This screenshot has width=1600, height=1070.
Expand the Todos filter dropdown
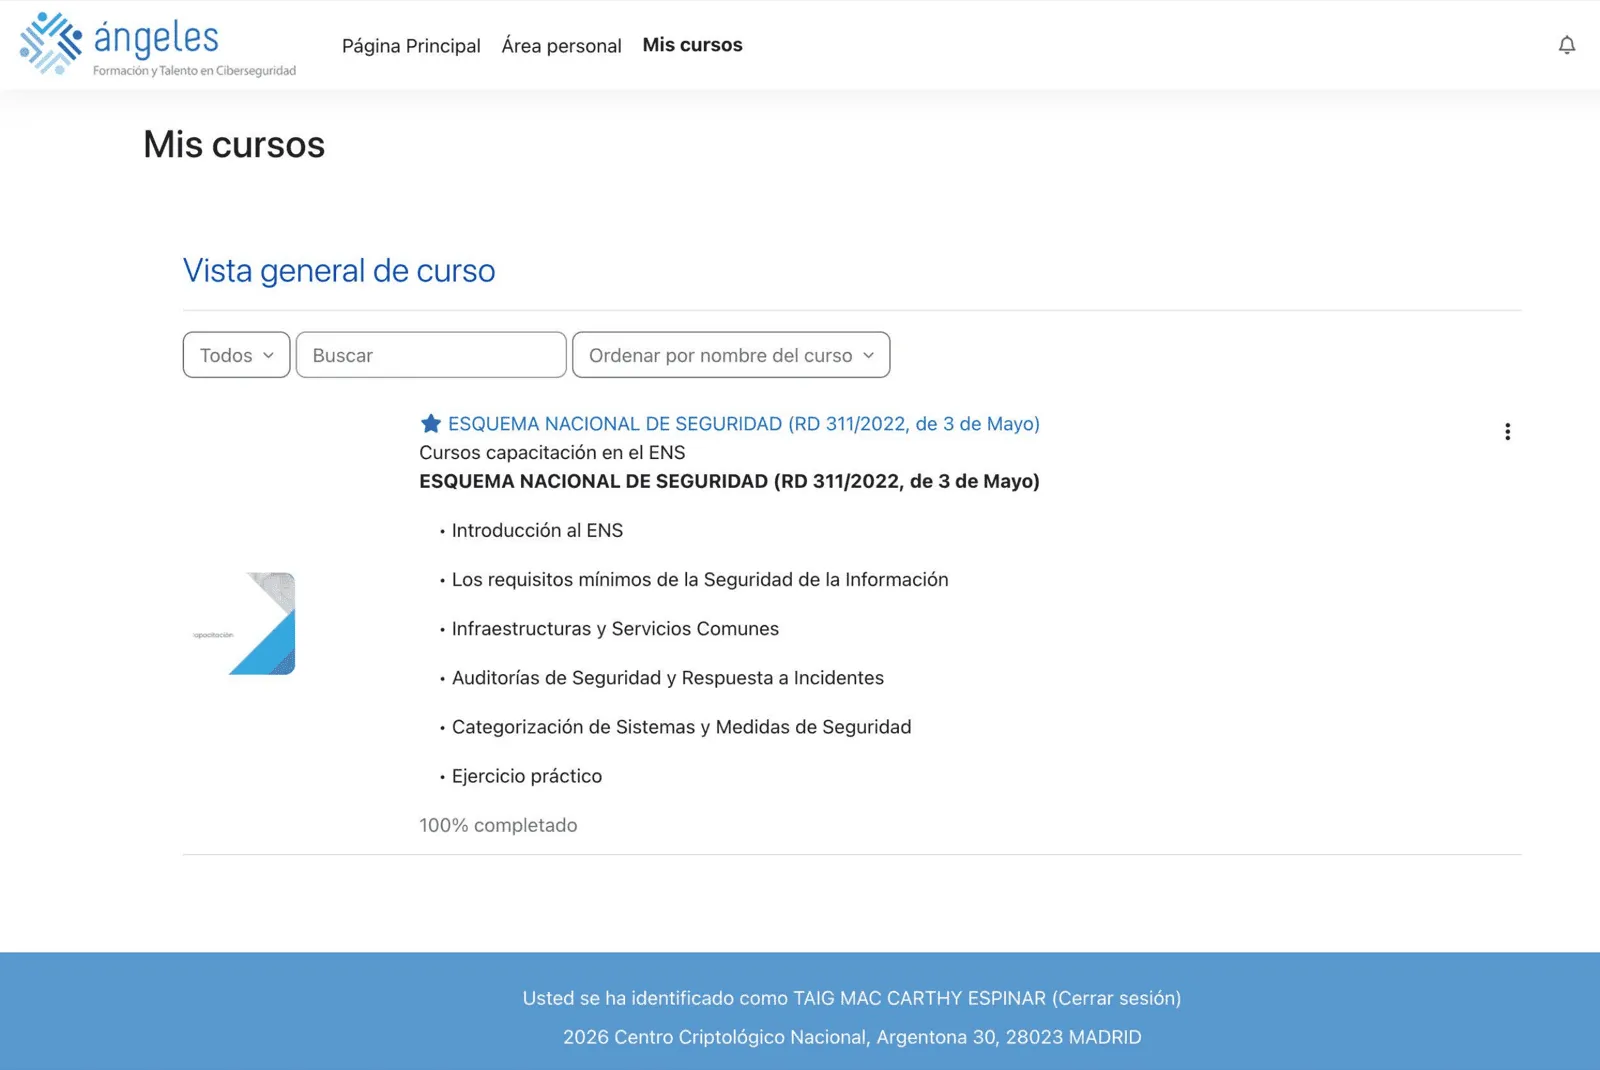[236, 354]
